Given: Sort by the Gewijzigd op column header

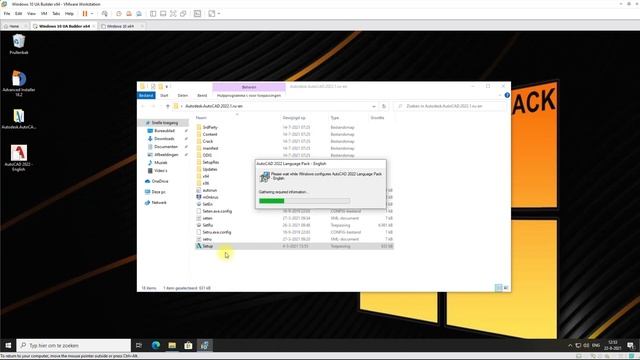Looking at the screenshot, I should tap(294, 118).
